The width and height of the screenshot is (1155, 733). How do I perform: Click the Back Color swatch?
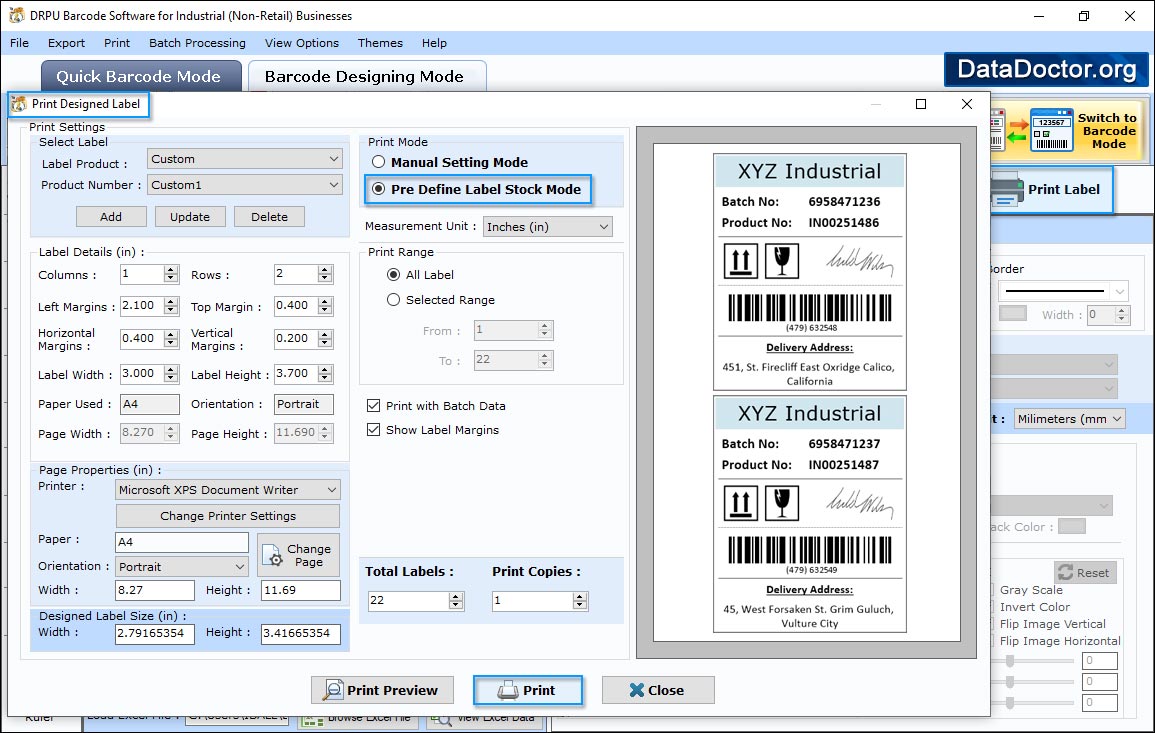click(x=1072, y=527)
